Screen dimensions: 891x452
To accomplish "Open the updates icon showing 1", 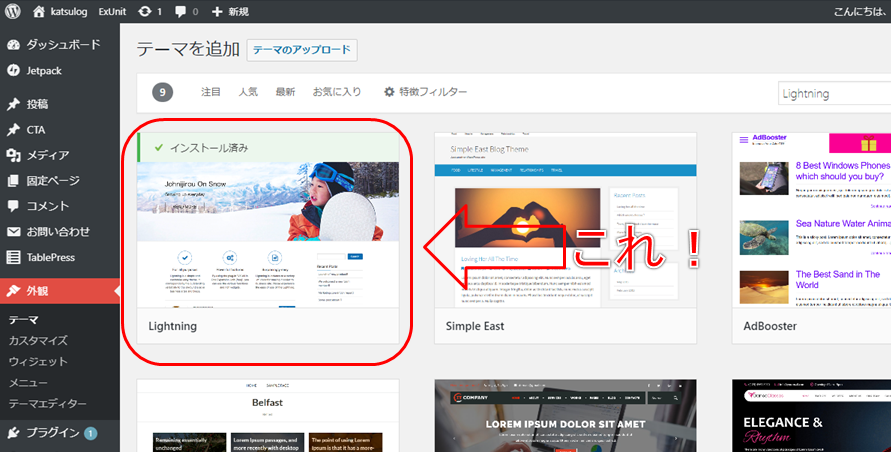I will (x=145, y=11).
